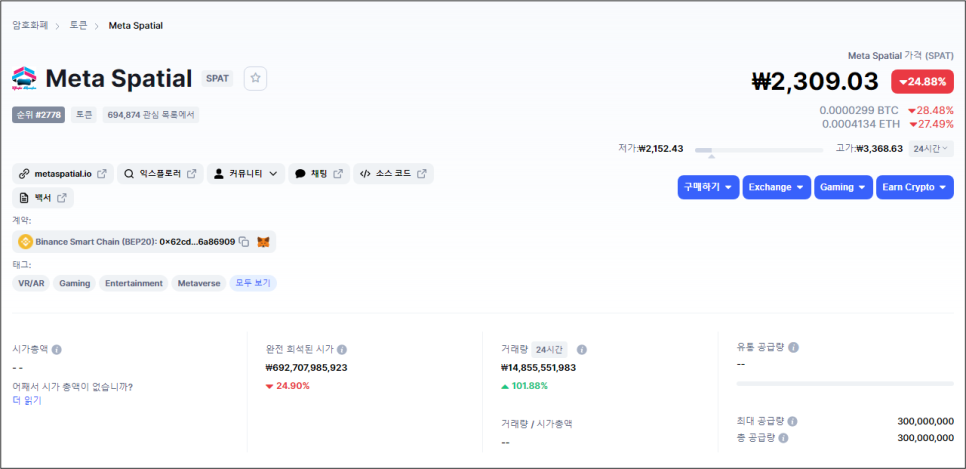Open the Earn Crypto dropdown

point(915,187)
